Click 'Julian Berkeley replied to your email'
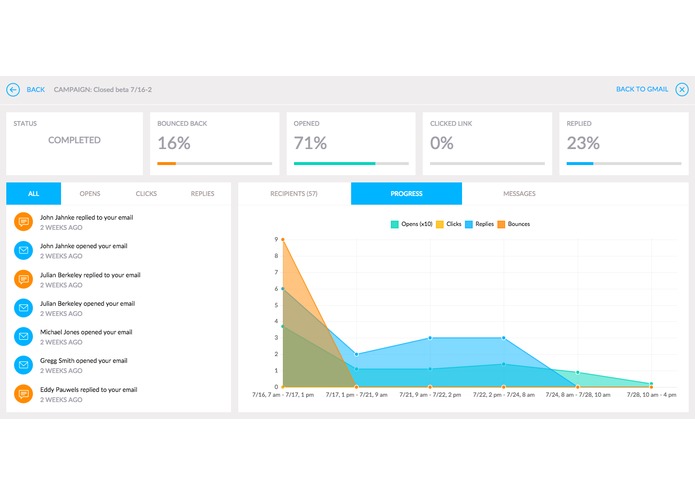 [x=90, y=275]
